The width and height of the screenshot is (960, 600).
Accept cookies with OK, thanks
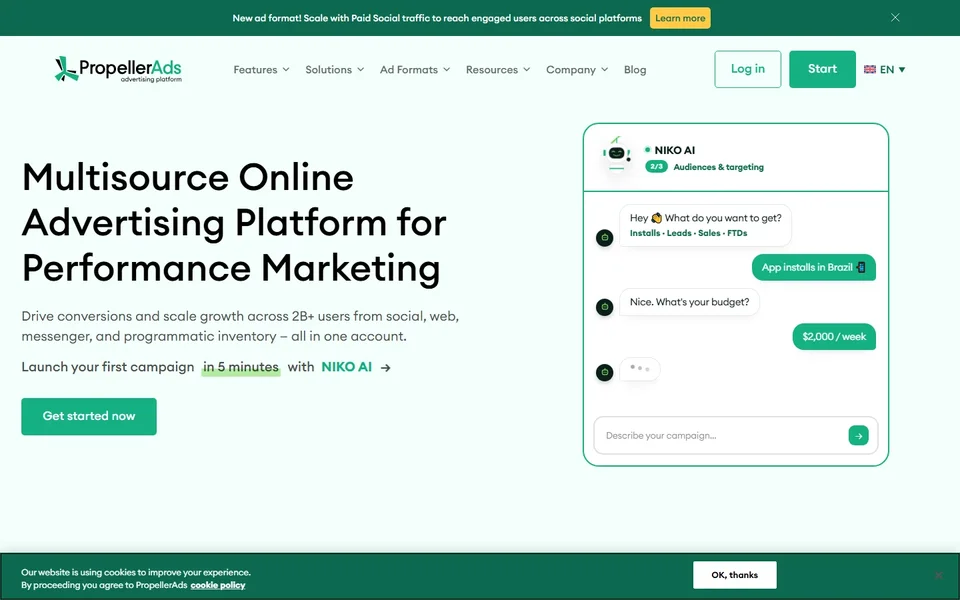[x=735, y=575]
